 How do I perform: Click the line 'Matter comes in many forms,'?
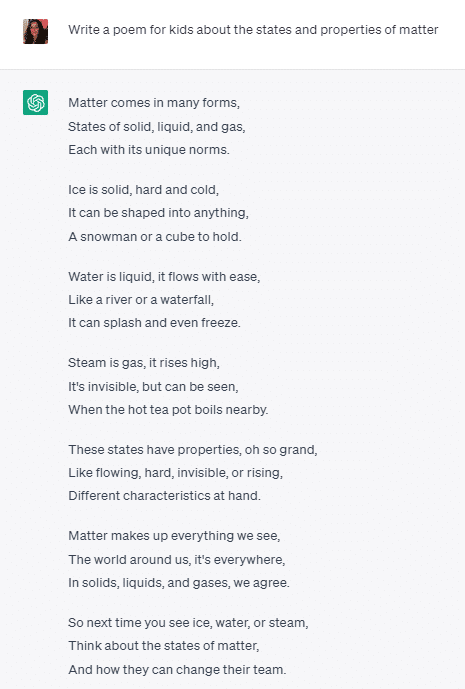coord(154,103)
